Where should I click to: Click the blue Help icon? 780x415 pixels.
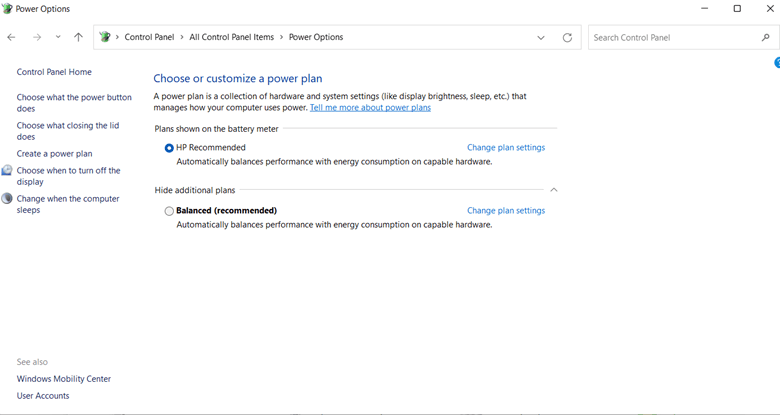776,63
